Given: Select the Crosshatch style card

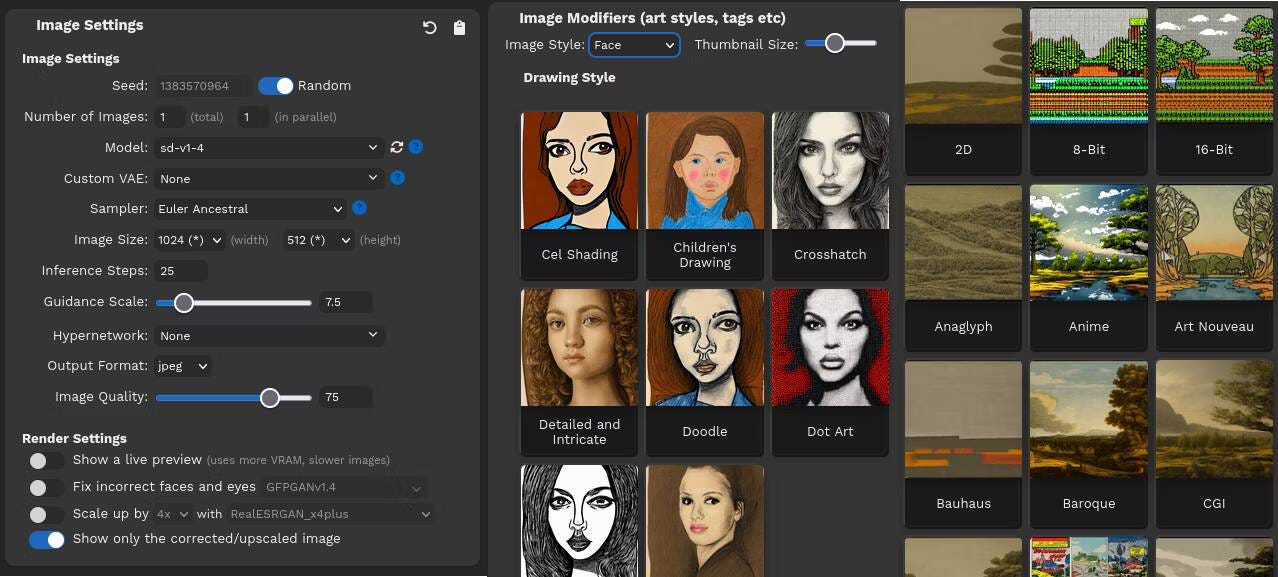Looking at the screenshot, I should pos(830,195).
